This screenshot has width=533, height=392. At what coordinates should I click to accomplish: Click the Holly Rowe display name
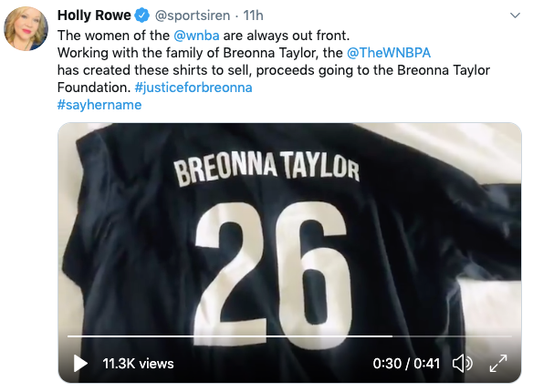[x=94, y=15]
